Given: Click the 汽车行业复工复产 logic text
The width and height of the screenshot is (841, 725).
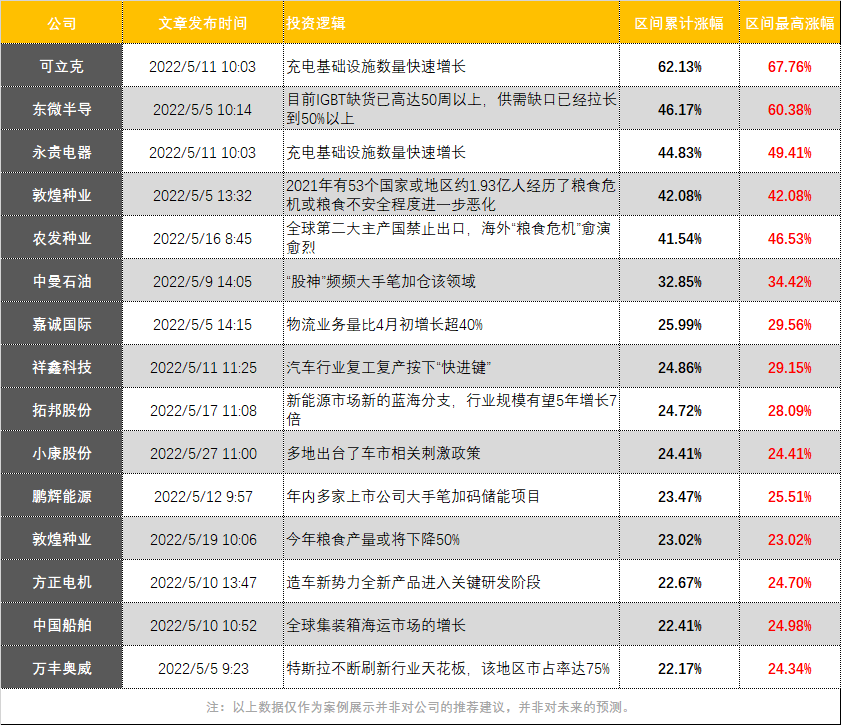Looking at the screenshot, I should pos(388,367).
